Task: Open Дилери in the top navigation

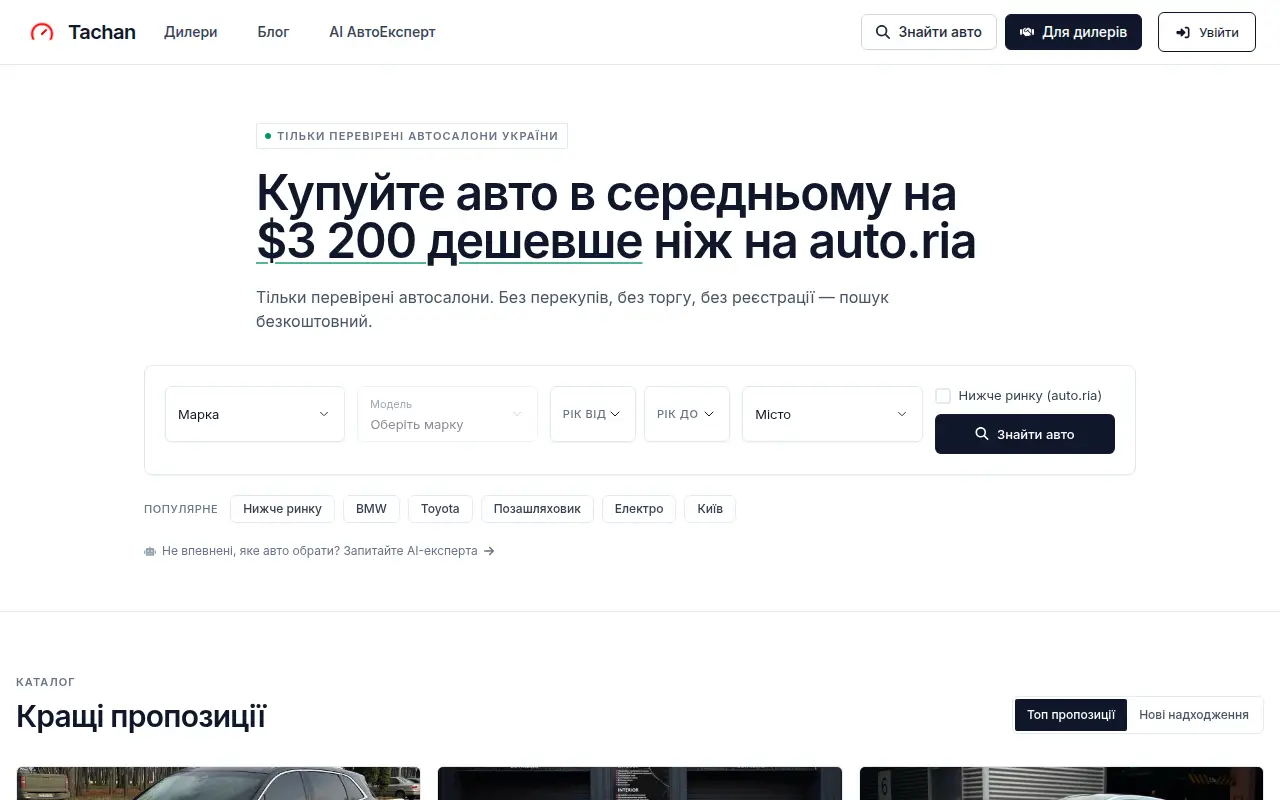Action: coord(191,32)
